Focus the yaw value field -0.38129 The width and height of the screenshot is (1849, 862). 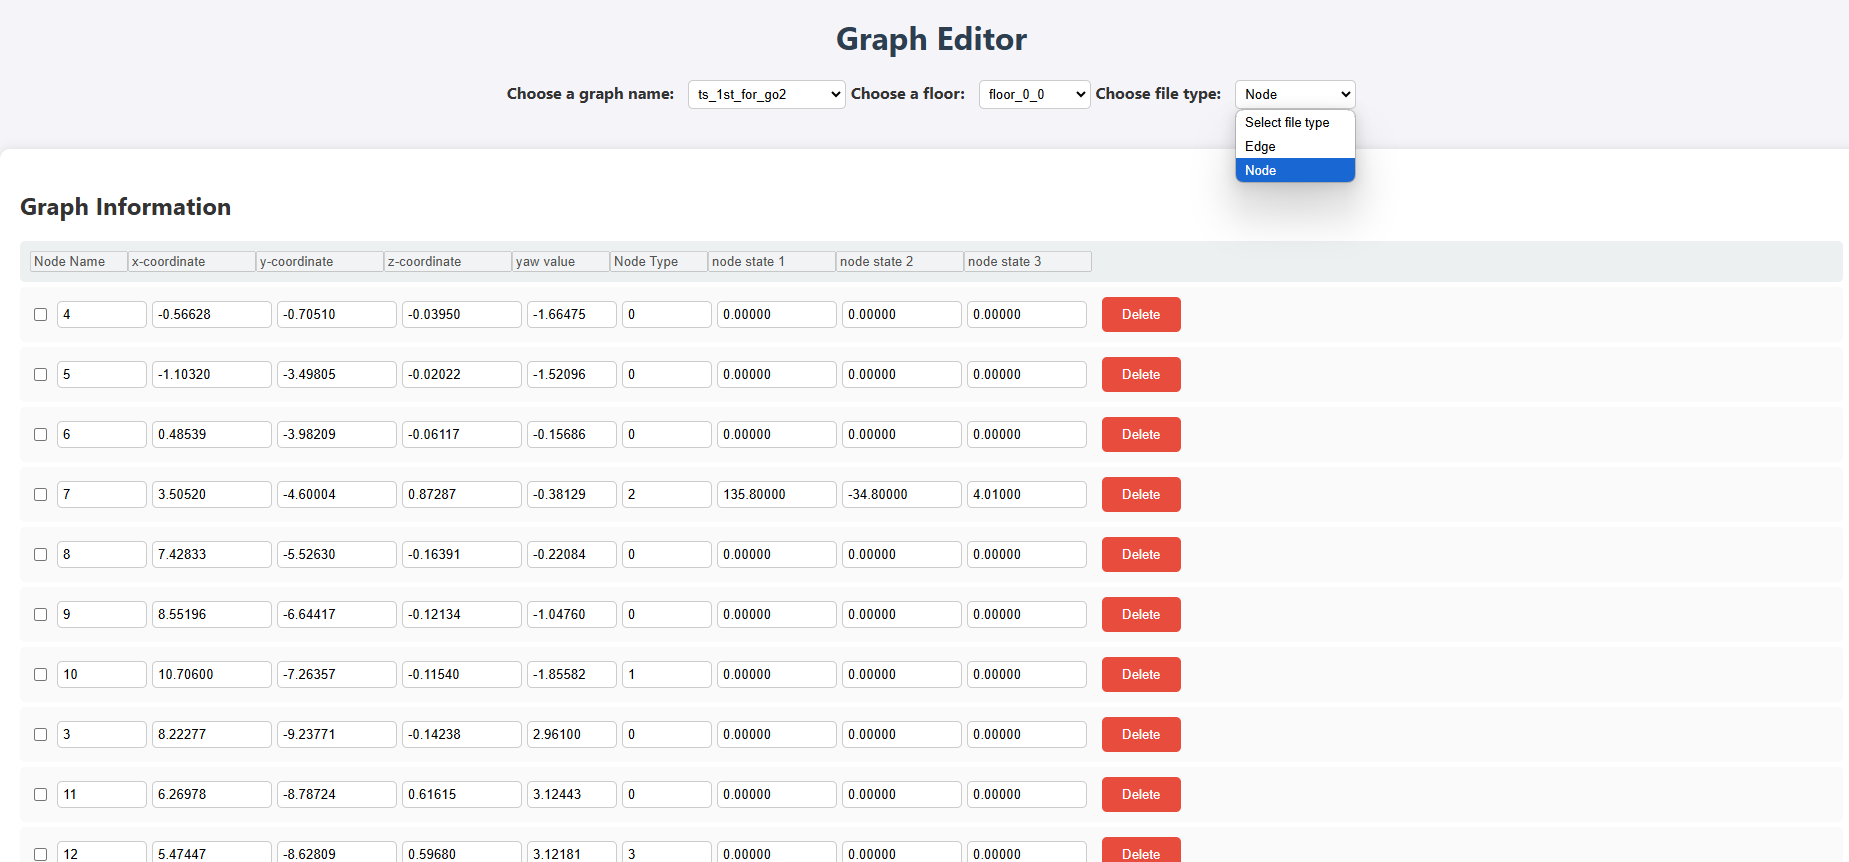572,494
